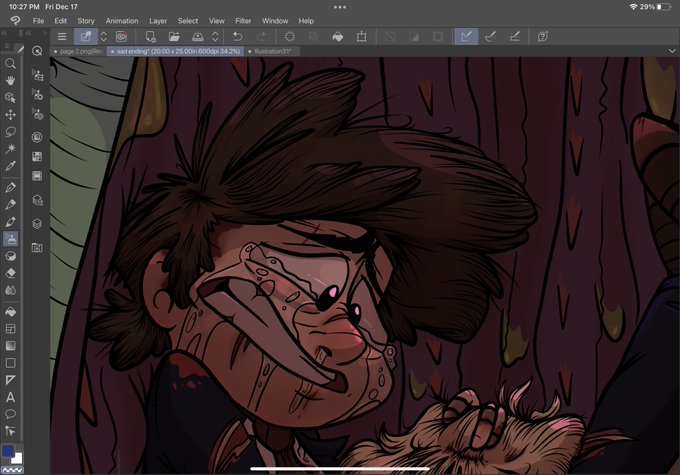This screenshot has width=680, height=475.
Task: Select the Lasso selection tool
Action: coord(10,131)
